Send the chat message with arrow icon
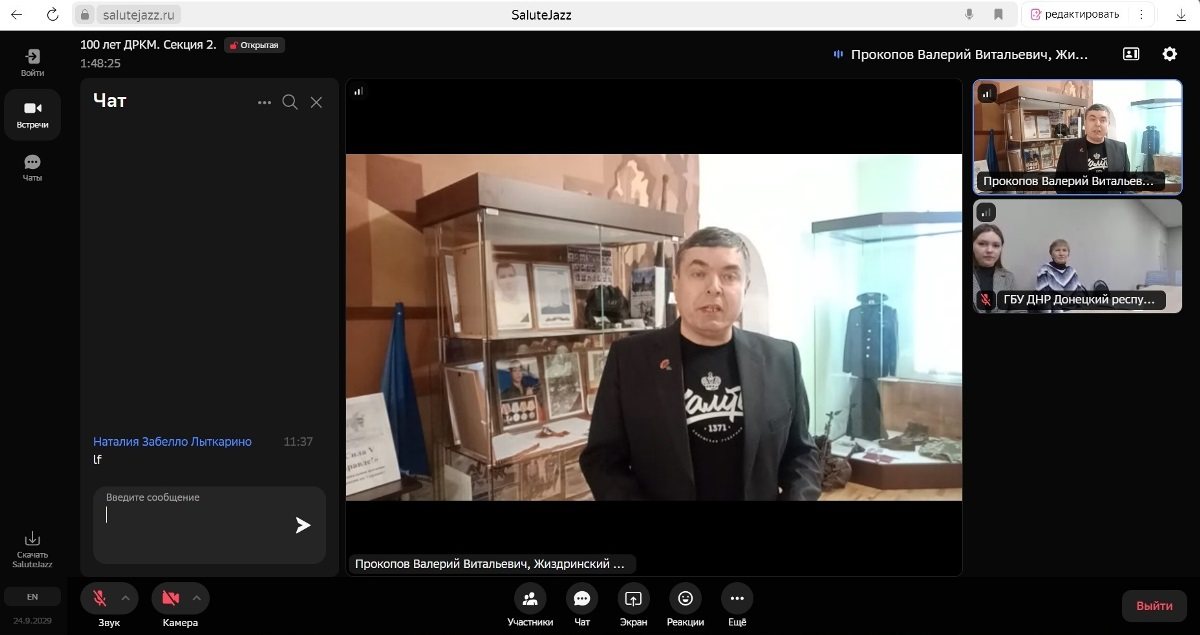The image size is (1200, 635). (x=302, y=525)
